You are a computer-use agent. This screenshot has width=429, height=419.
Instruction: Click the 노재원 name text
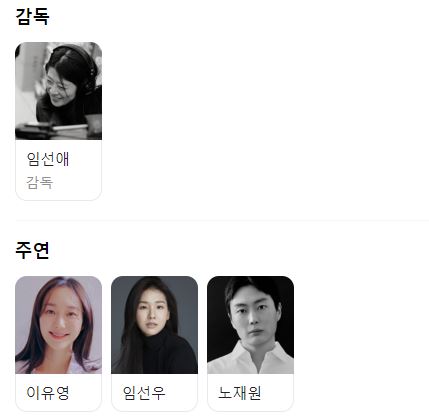coord(240,393)
